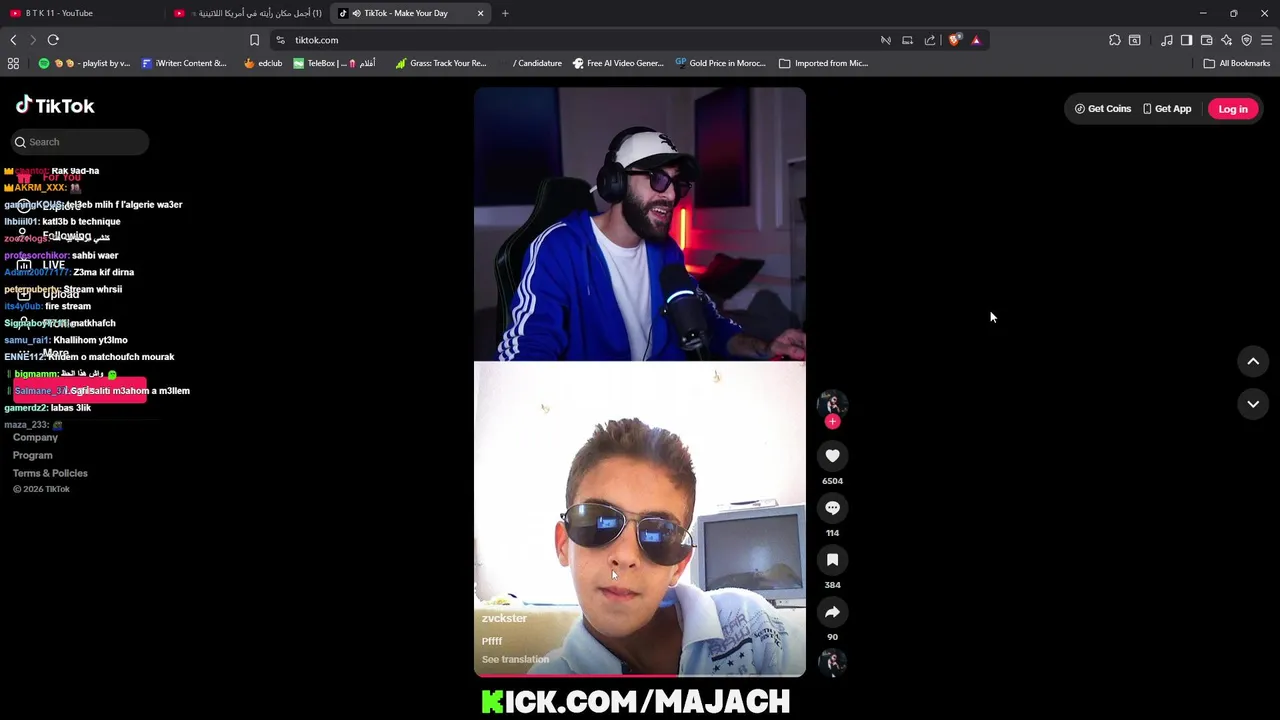The width and height of the screenshot is (1280, 720).
Task: Click the install app icon in address bar
Action: pos(907,40)
